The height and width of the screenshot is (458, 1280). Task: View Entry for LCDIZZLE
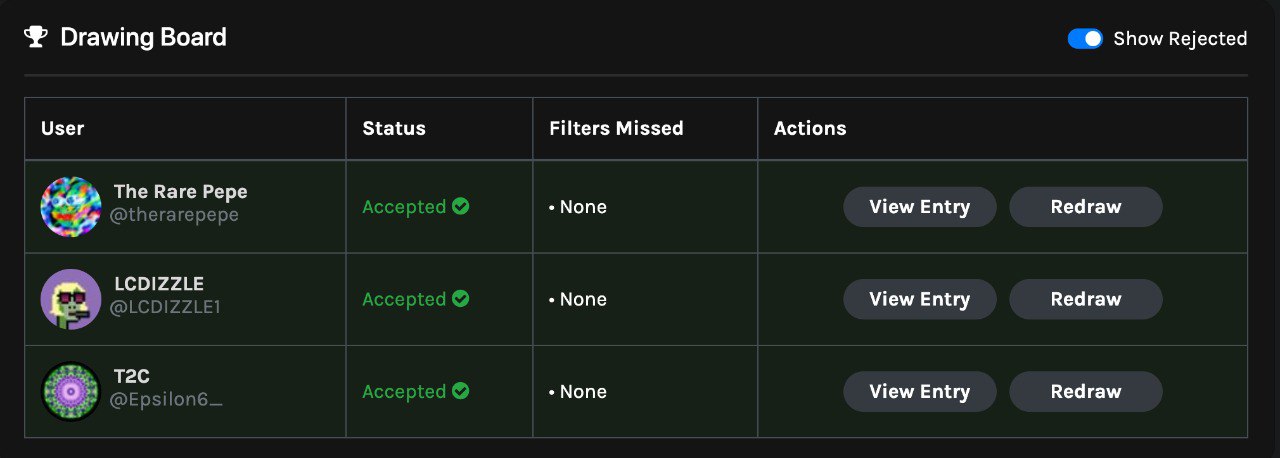(920, 299)
